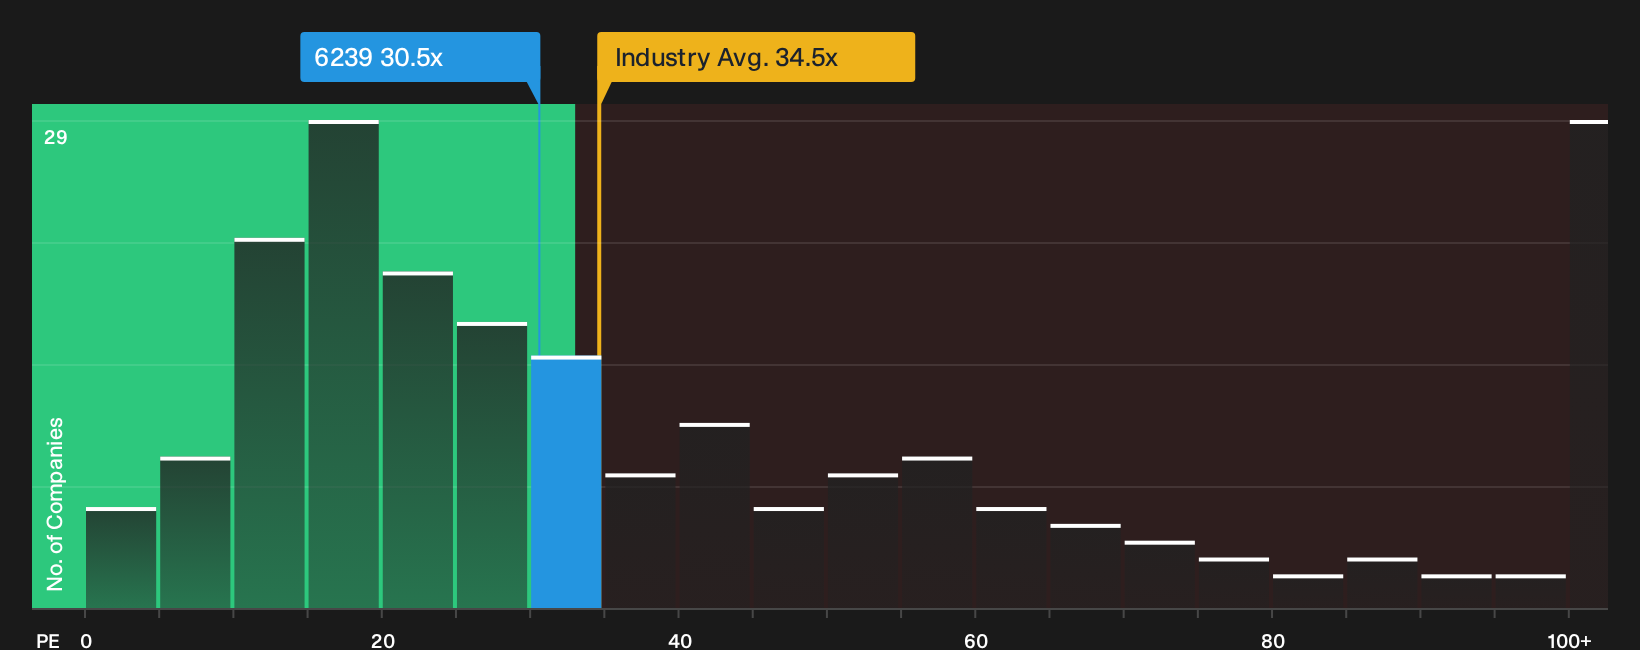Click the x-axis tick label 60

(x=976, y=641)
